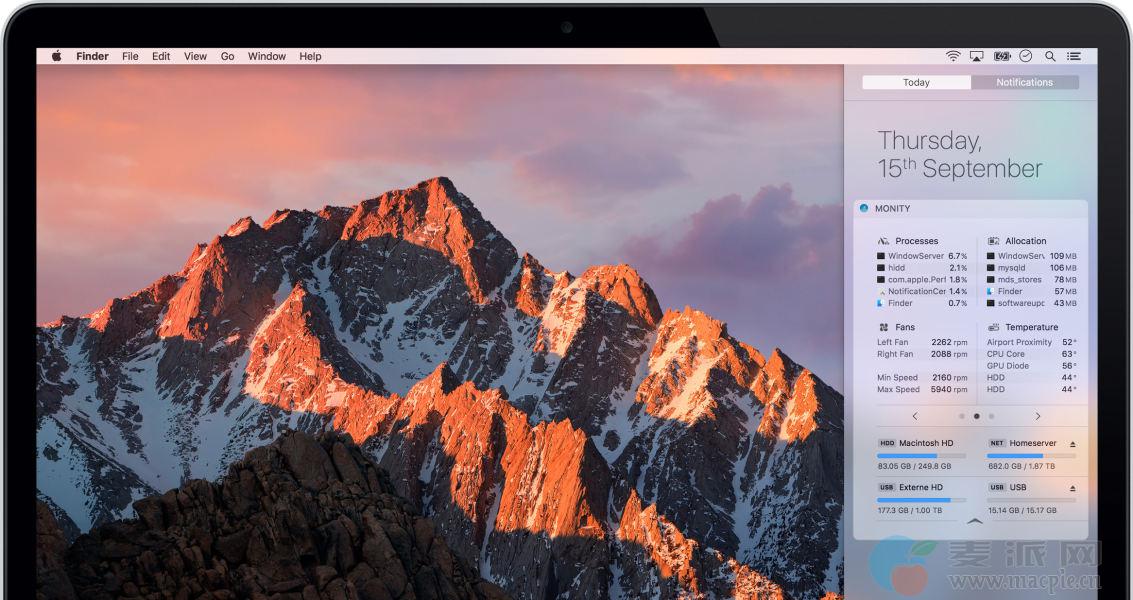This screenshot has width=1133, height=600.
Task: Open Spotlight search magnifier
Action: pos(1050,56)
